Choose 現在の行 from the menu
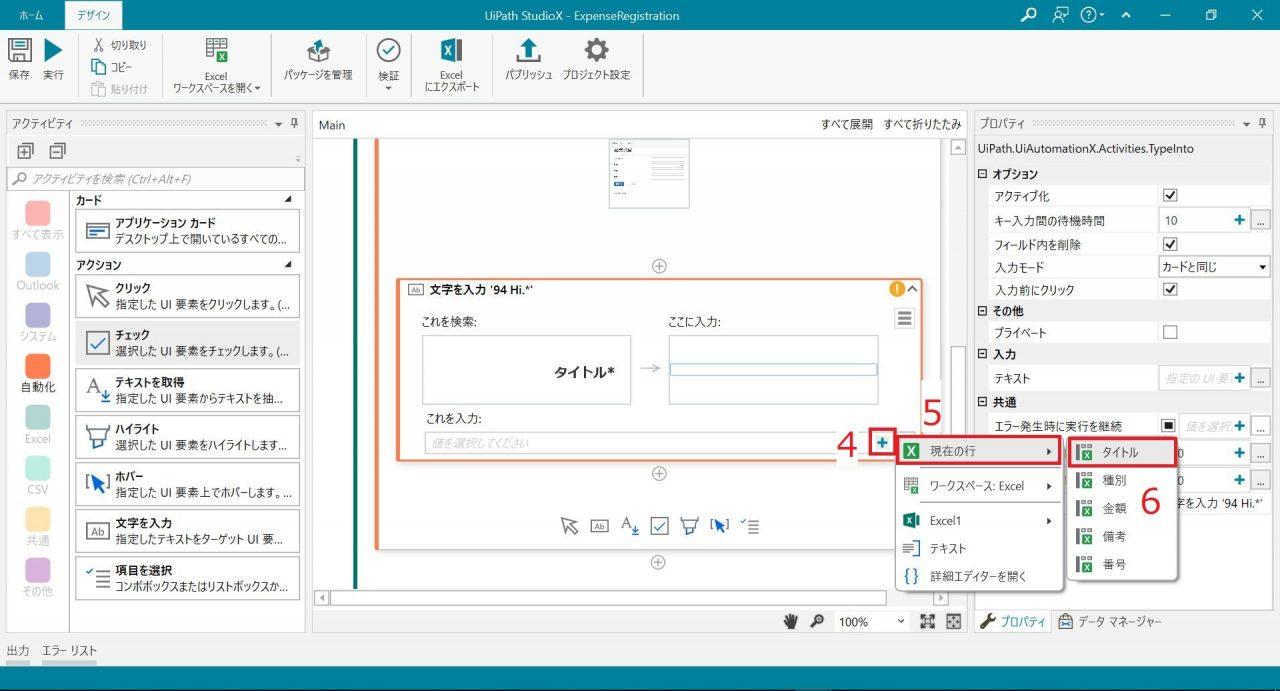This screenshot has width=1280, height=691. (x=979, y=452)
